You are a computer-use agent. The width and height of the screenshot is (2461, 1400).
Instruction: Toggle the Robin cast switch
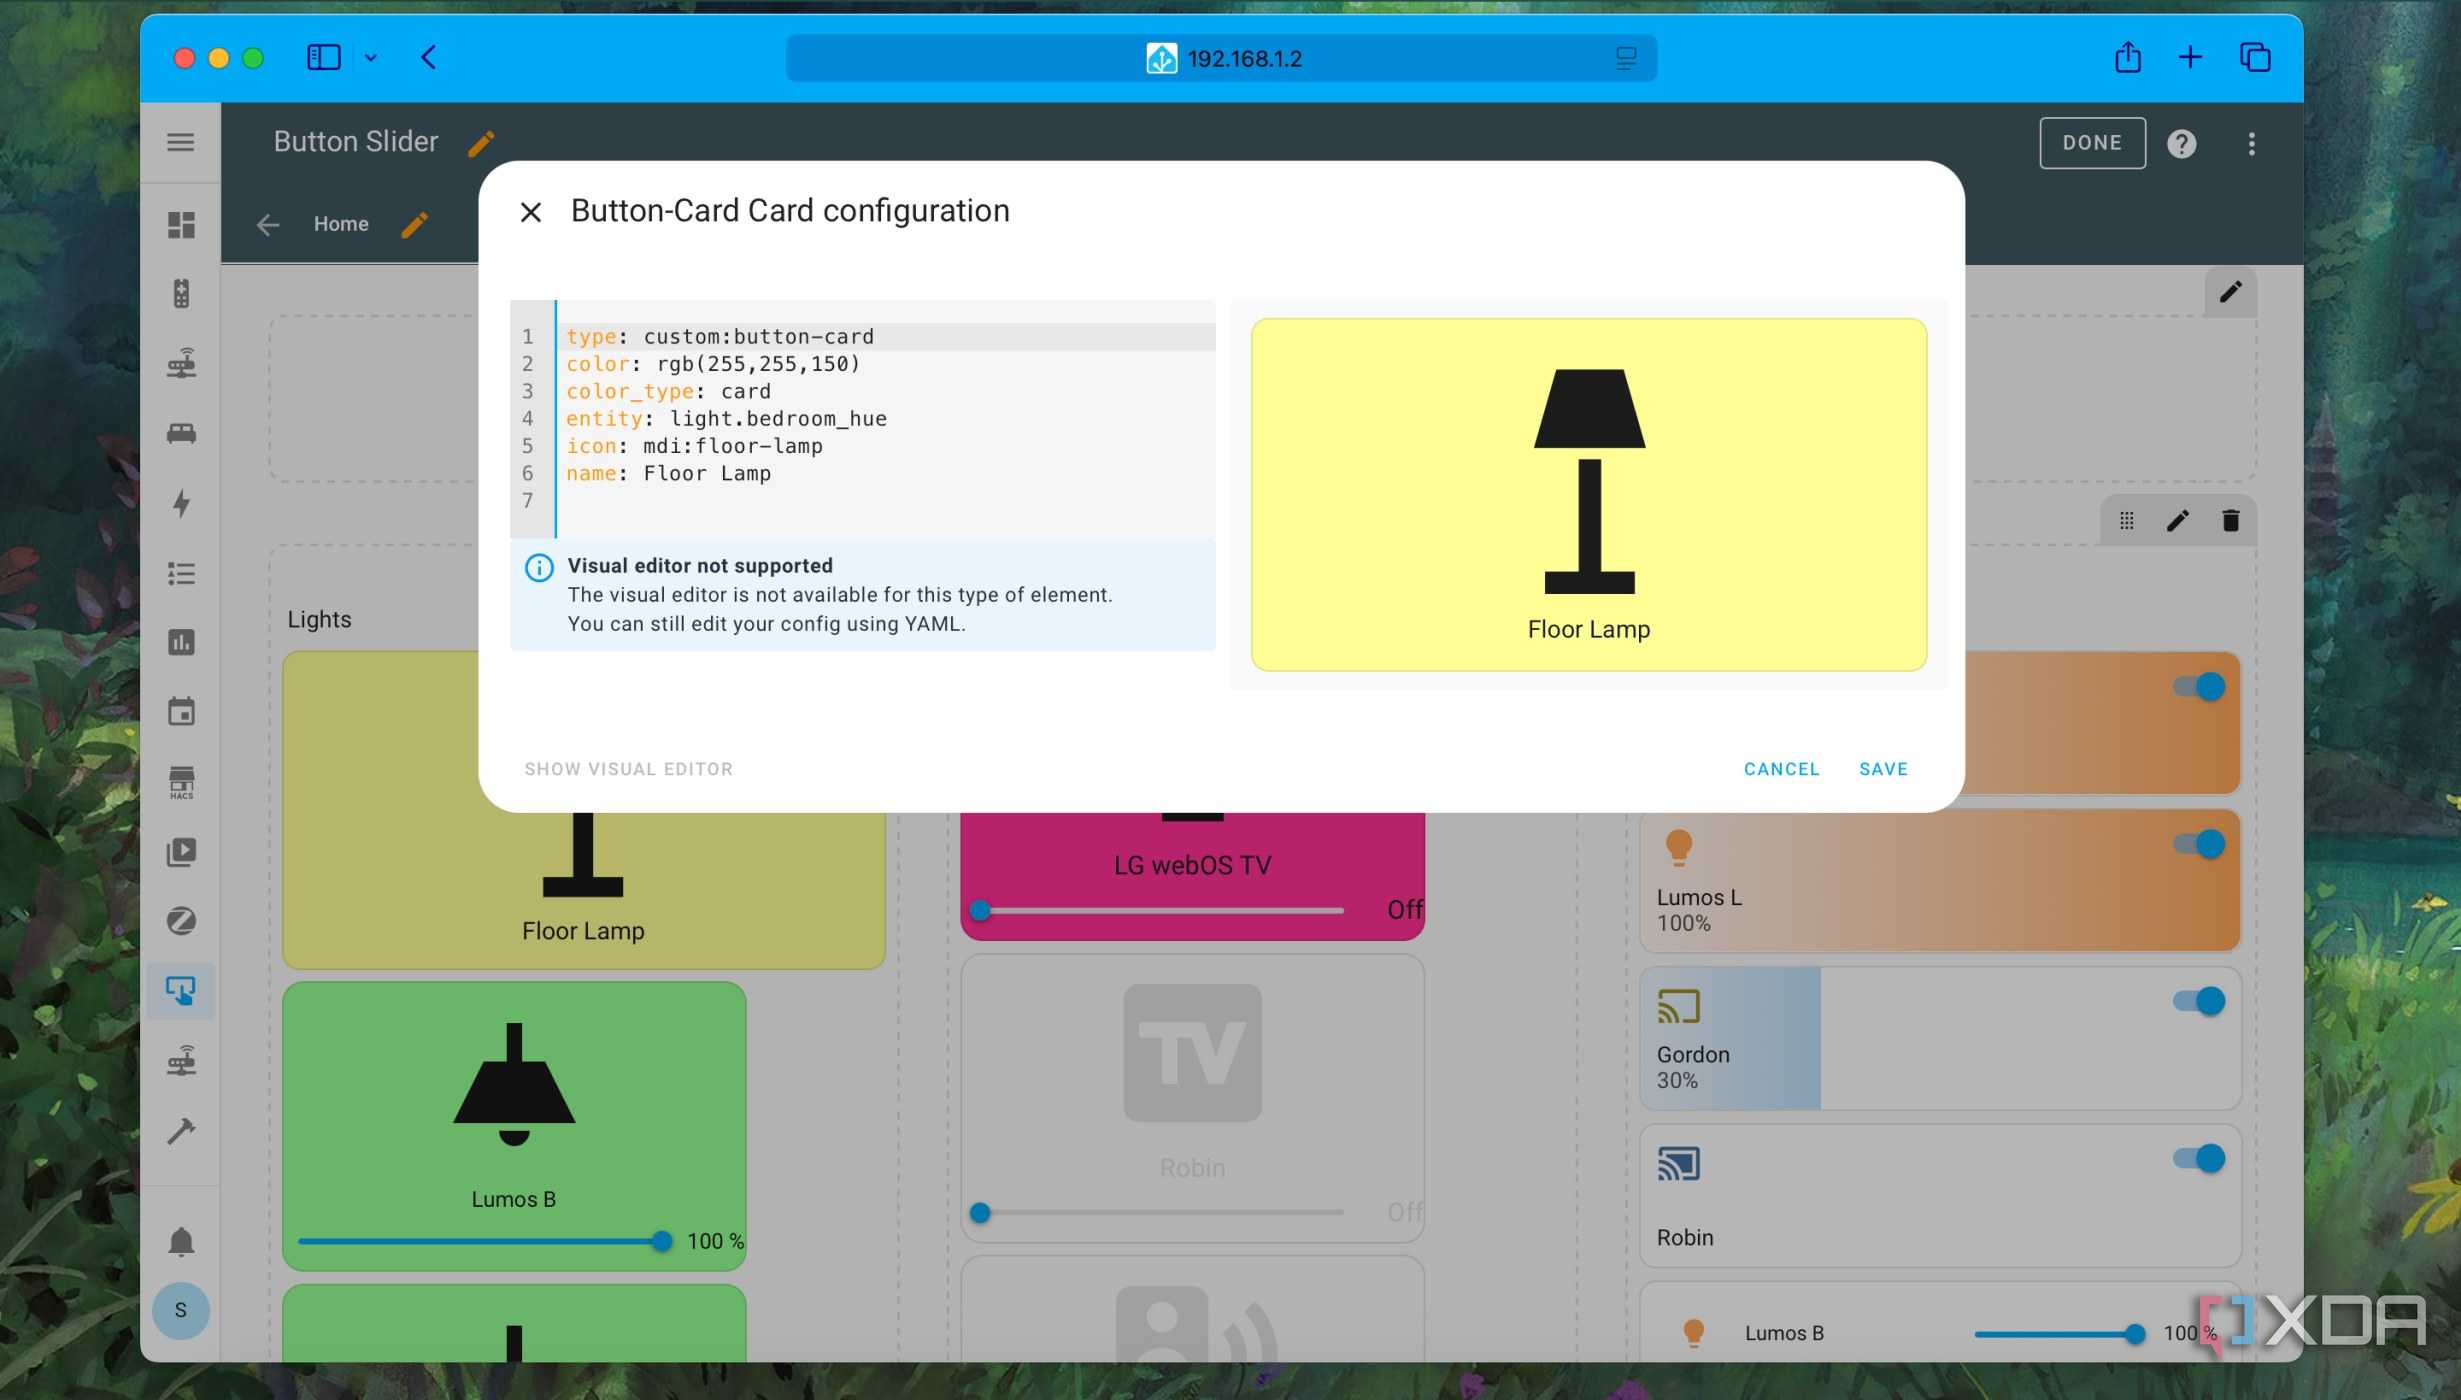[2199, 1158]
